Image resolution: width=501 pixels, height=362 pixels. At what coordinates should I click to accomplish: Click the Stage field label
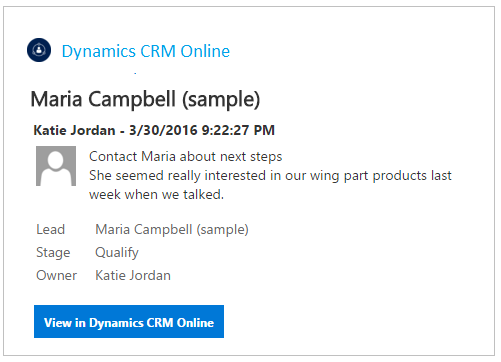click(53, 253)
